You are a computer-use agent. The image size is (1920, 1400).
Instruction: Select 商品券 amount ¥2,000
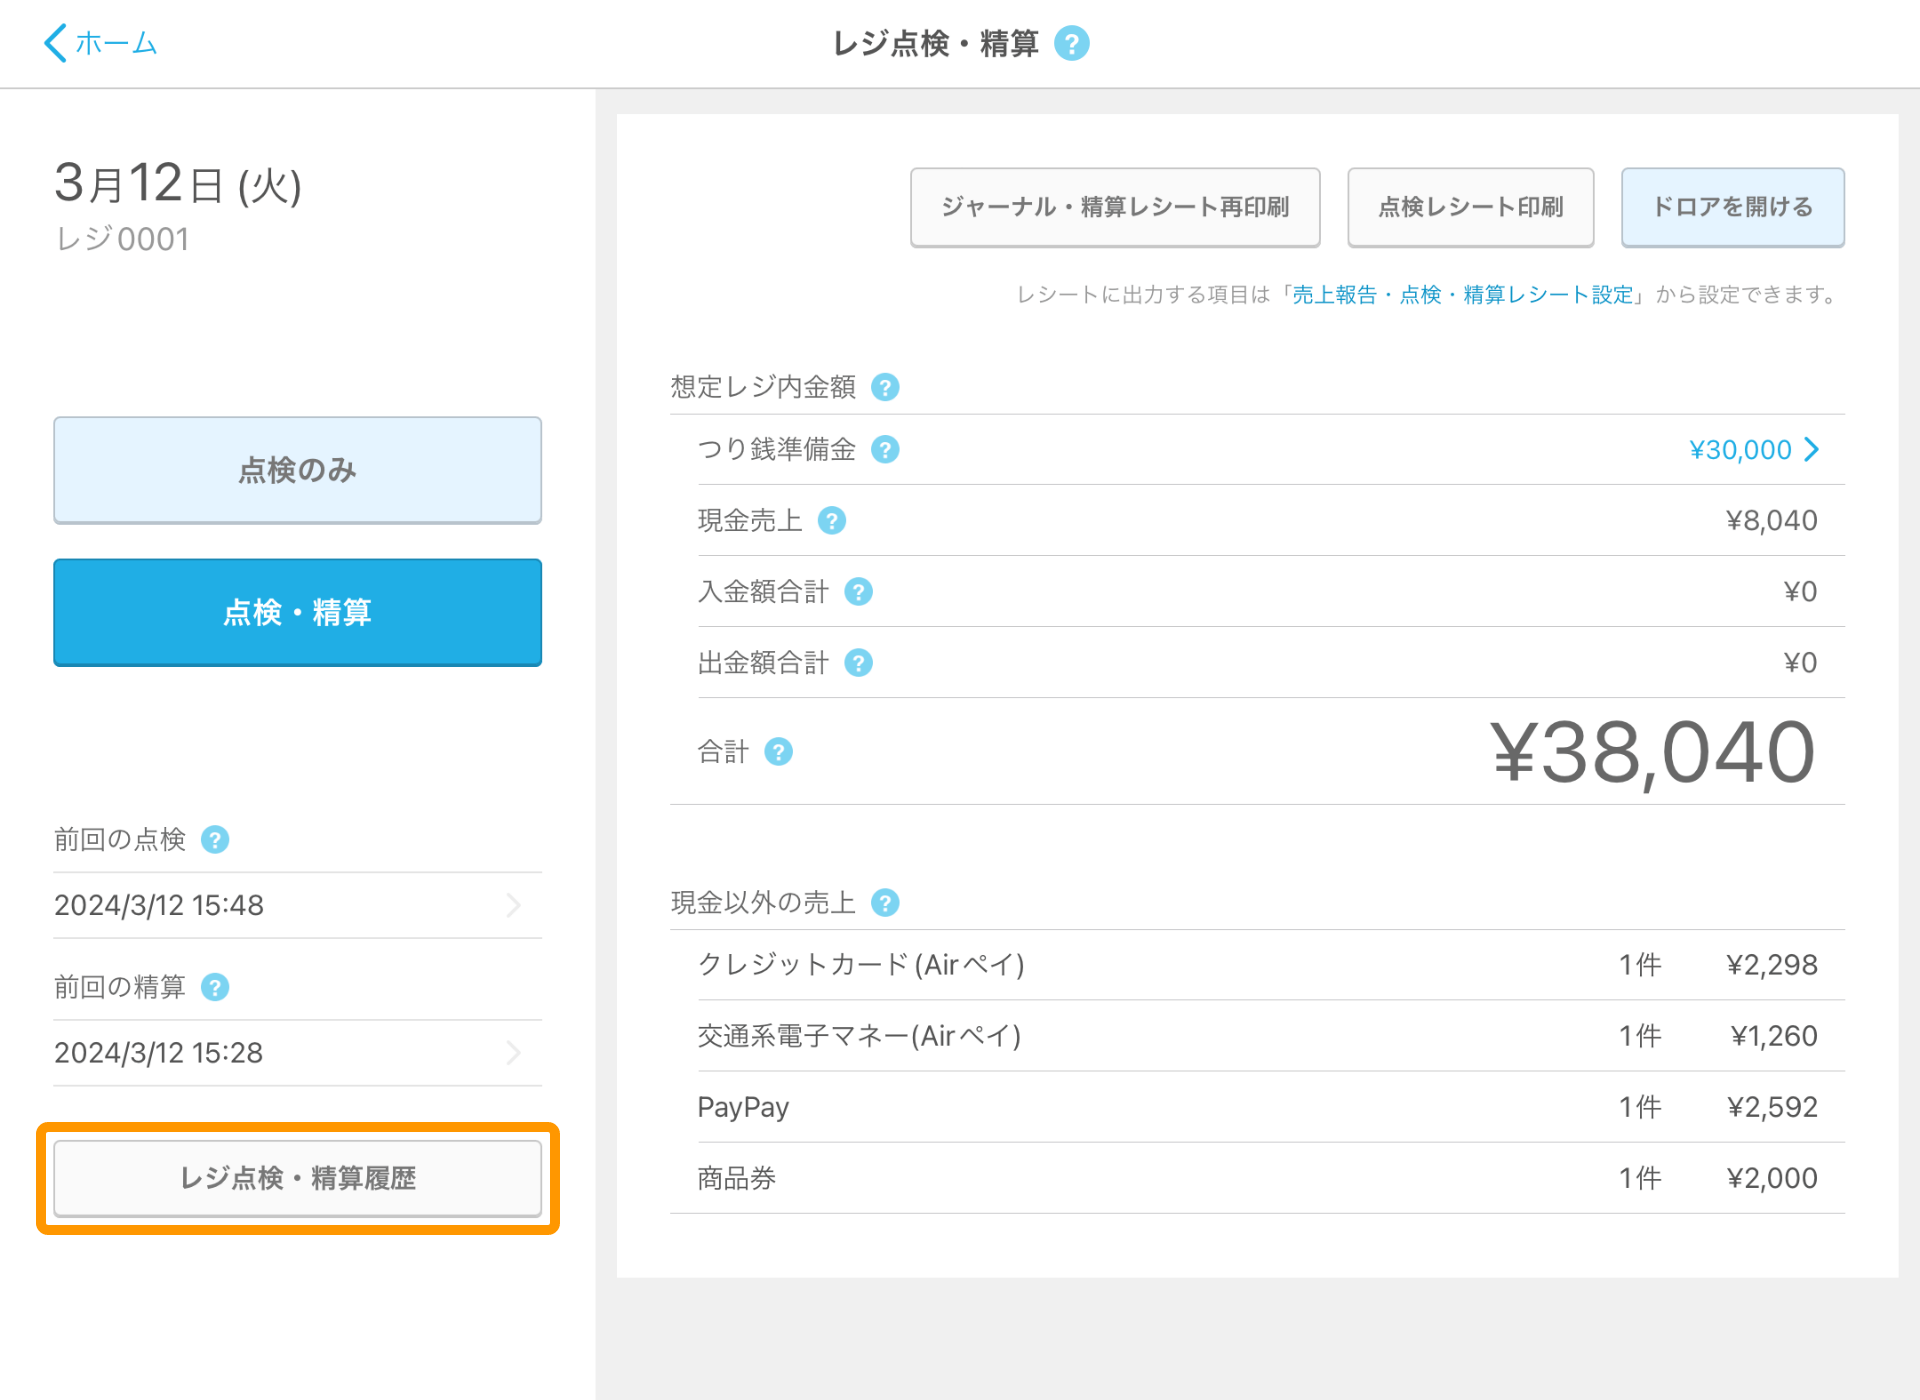tap(1772, 1178)
